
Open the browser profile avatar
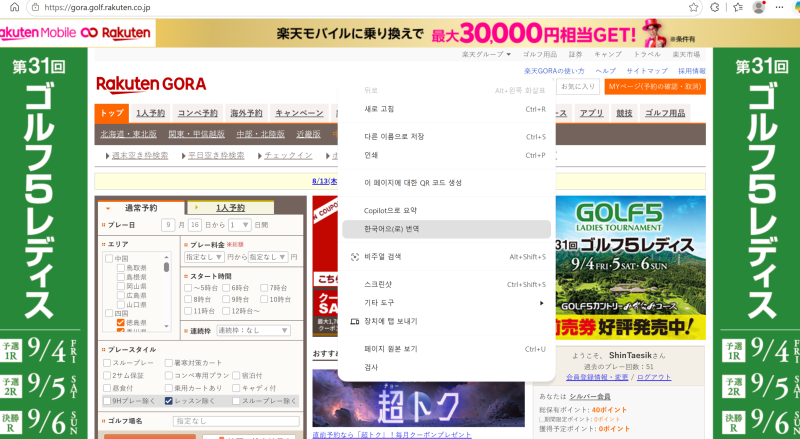tap(759, 7)
